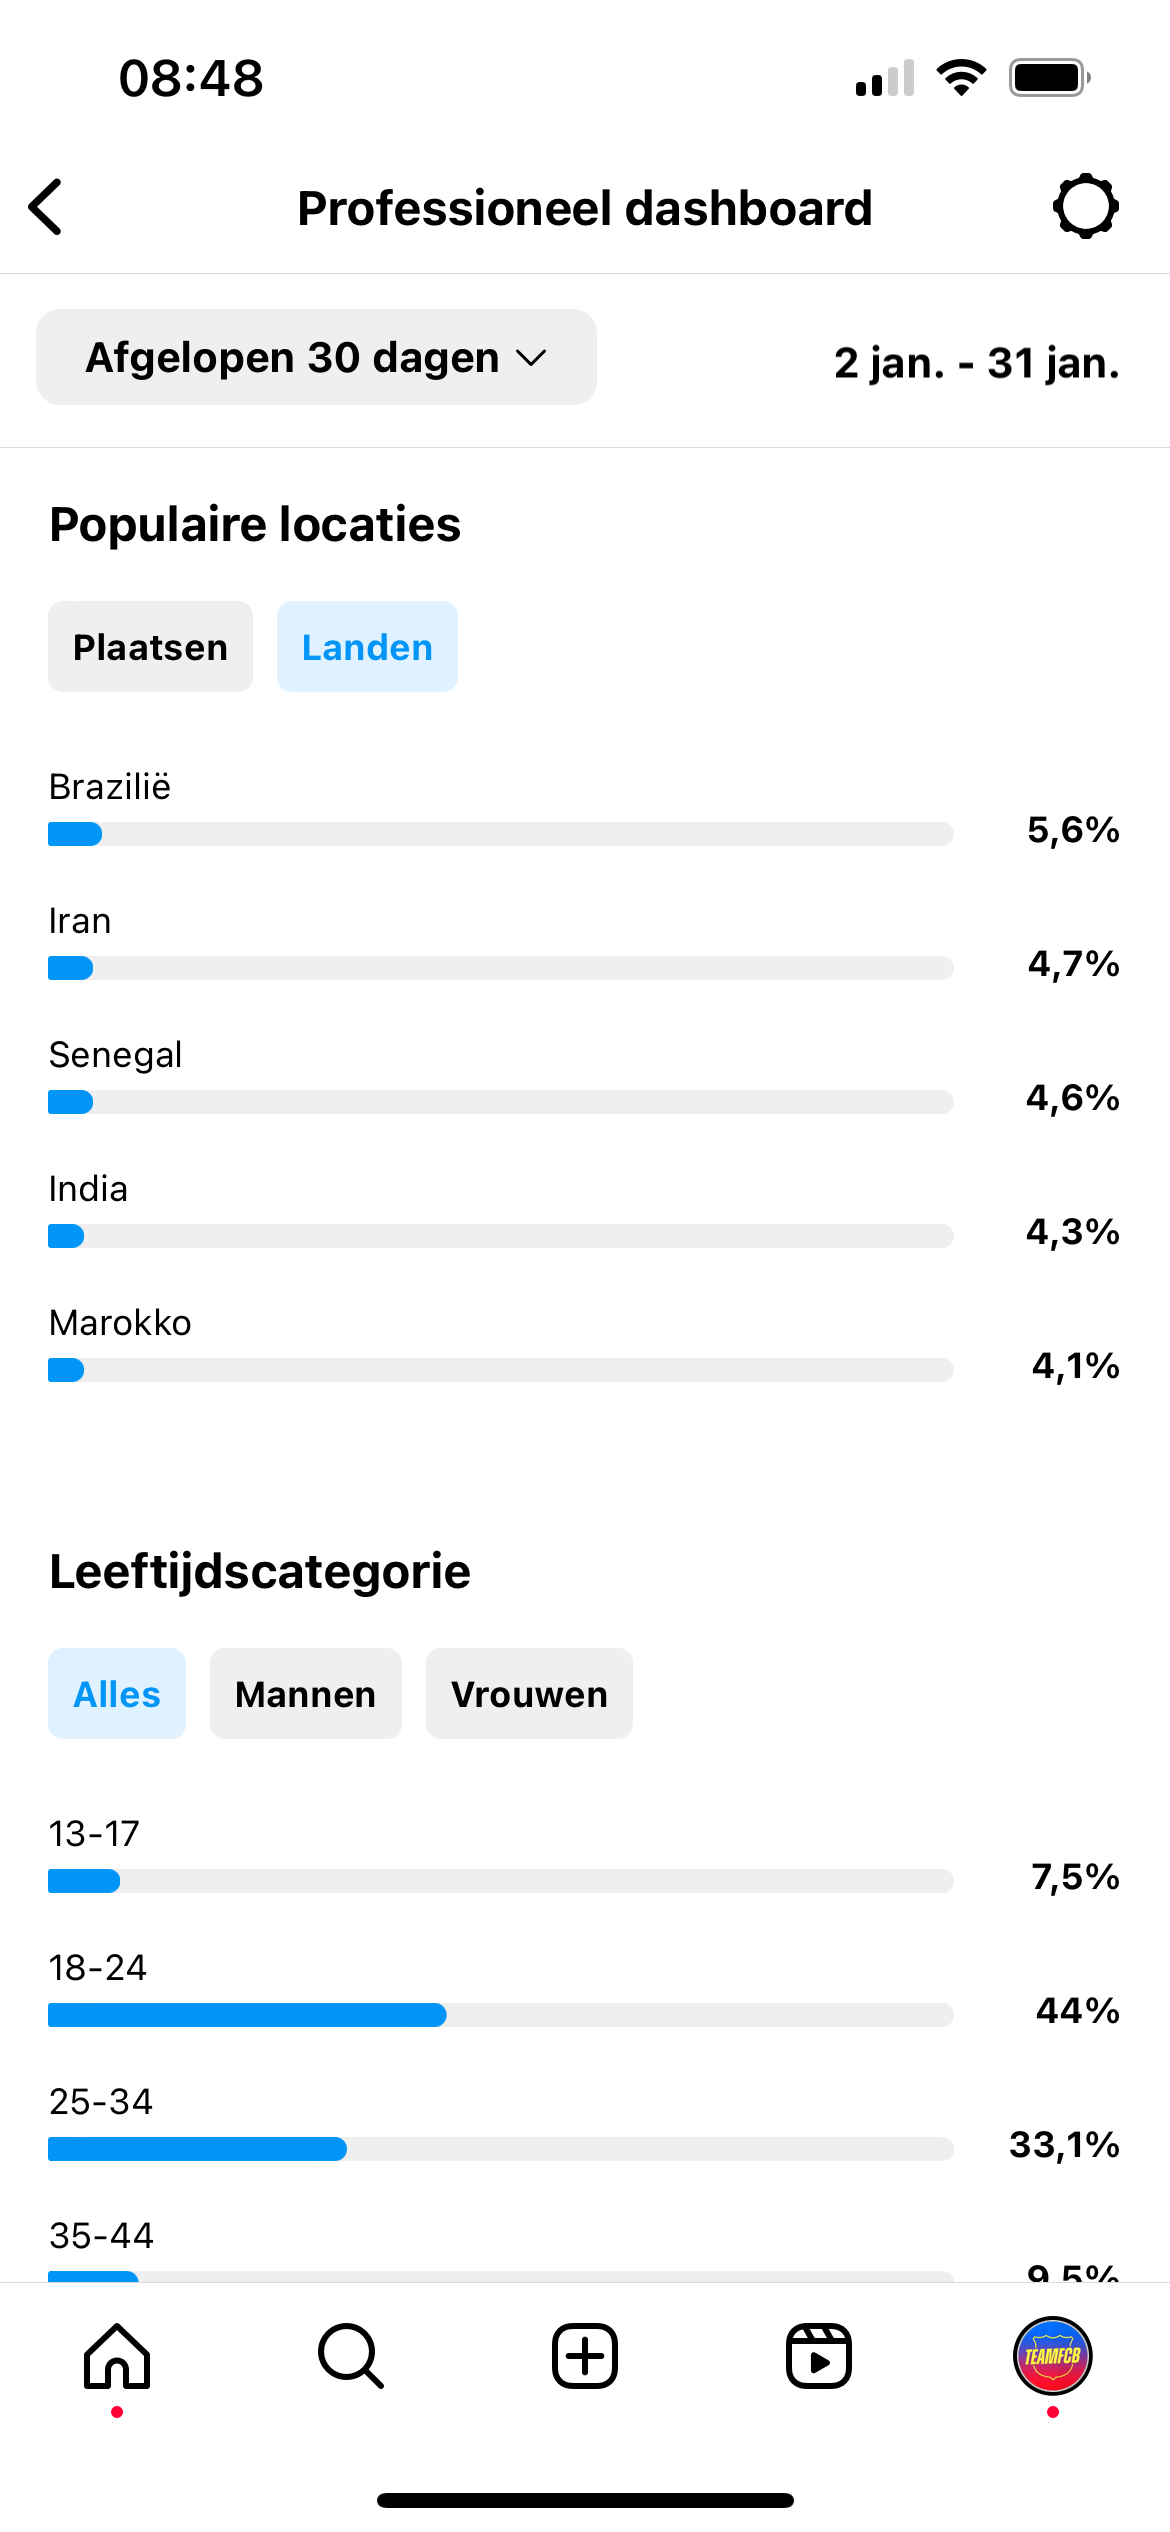Switch locations to Plaatsen
Screen dimensions: 1170x2532
[150, 646]
